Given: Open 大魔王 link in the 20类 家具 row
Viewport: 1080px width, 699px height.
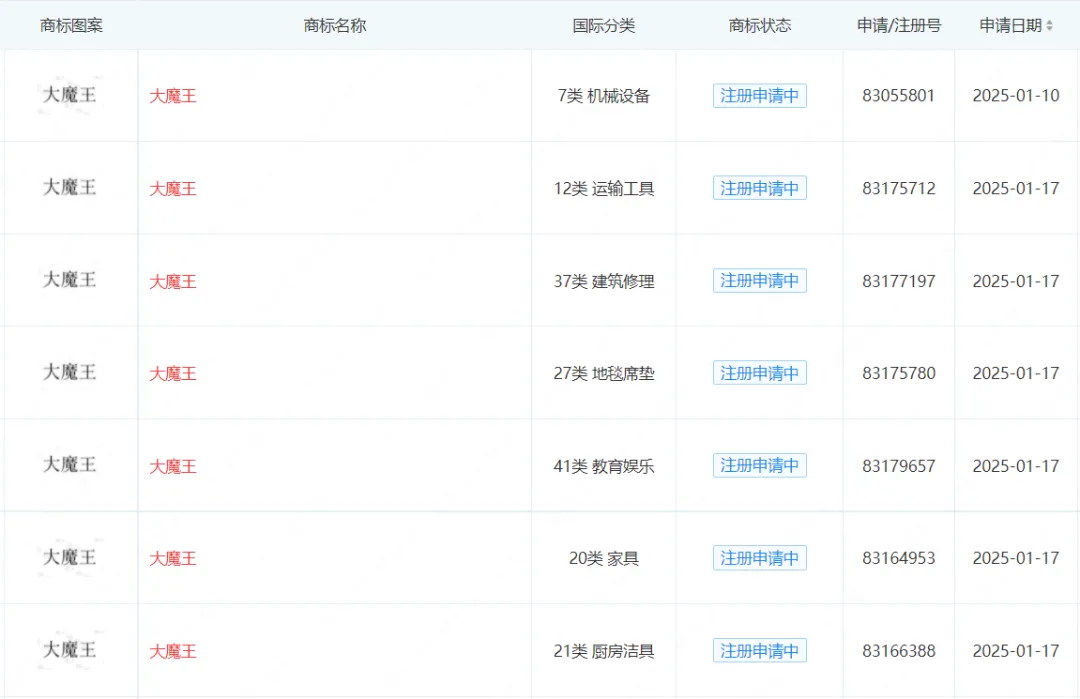Looking at the screenshot, I should tap(173, 559).
